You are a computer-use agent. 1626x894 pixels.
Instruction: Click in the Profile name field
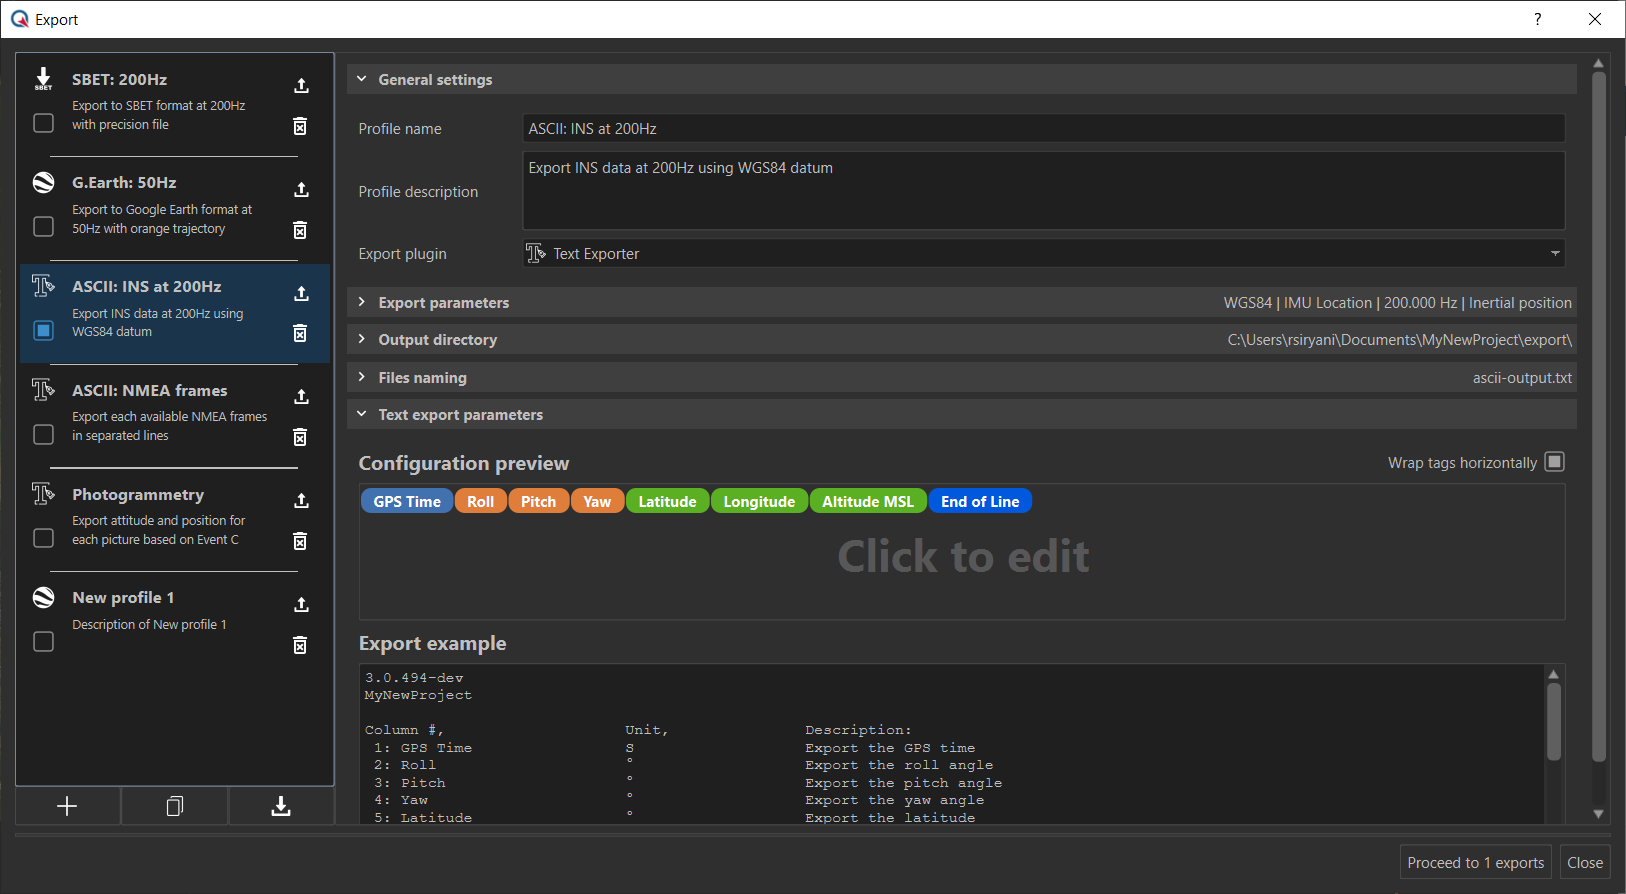point(1043,129)
